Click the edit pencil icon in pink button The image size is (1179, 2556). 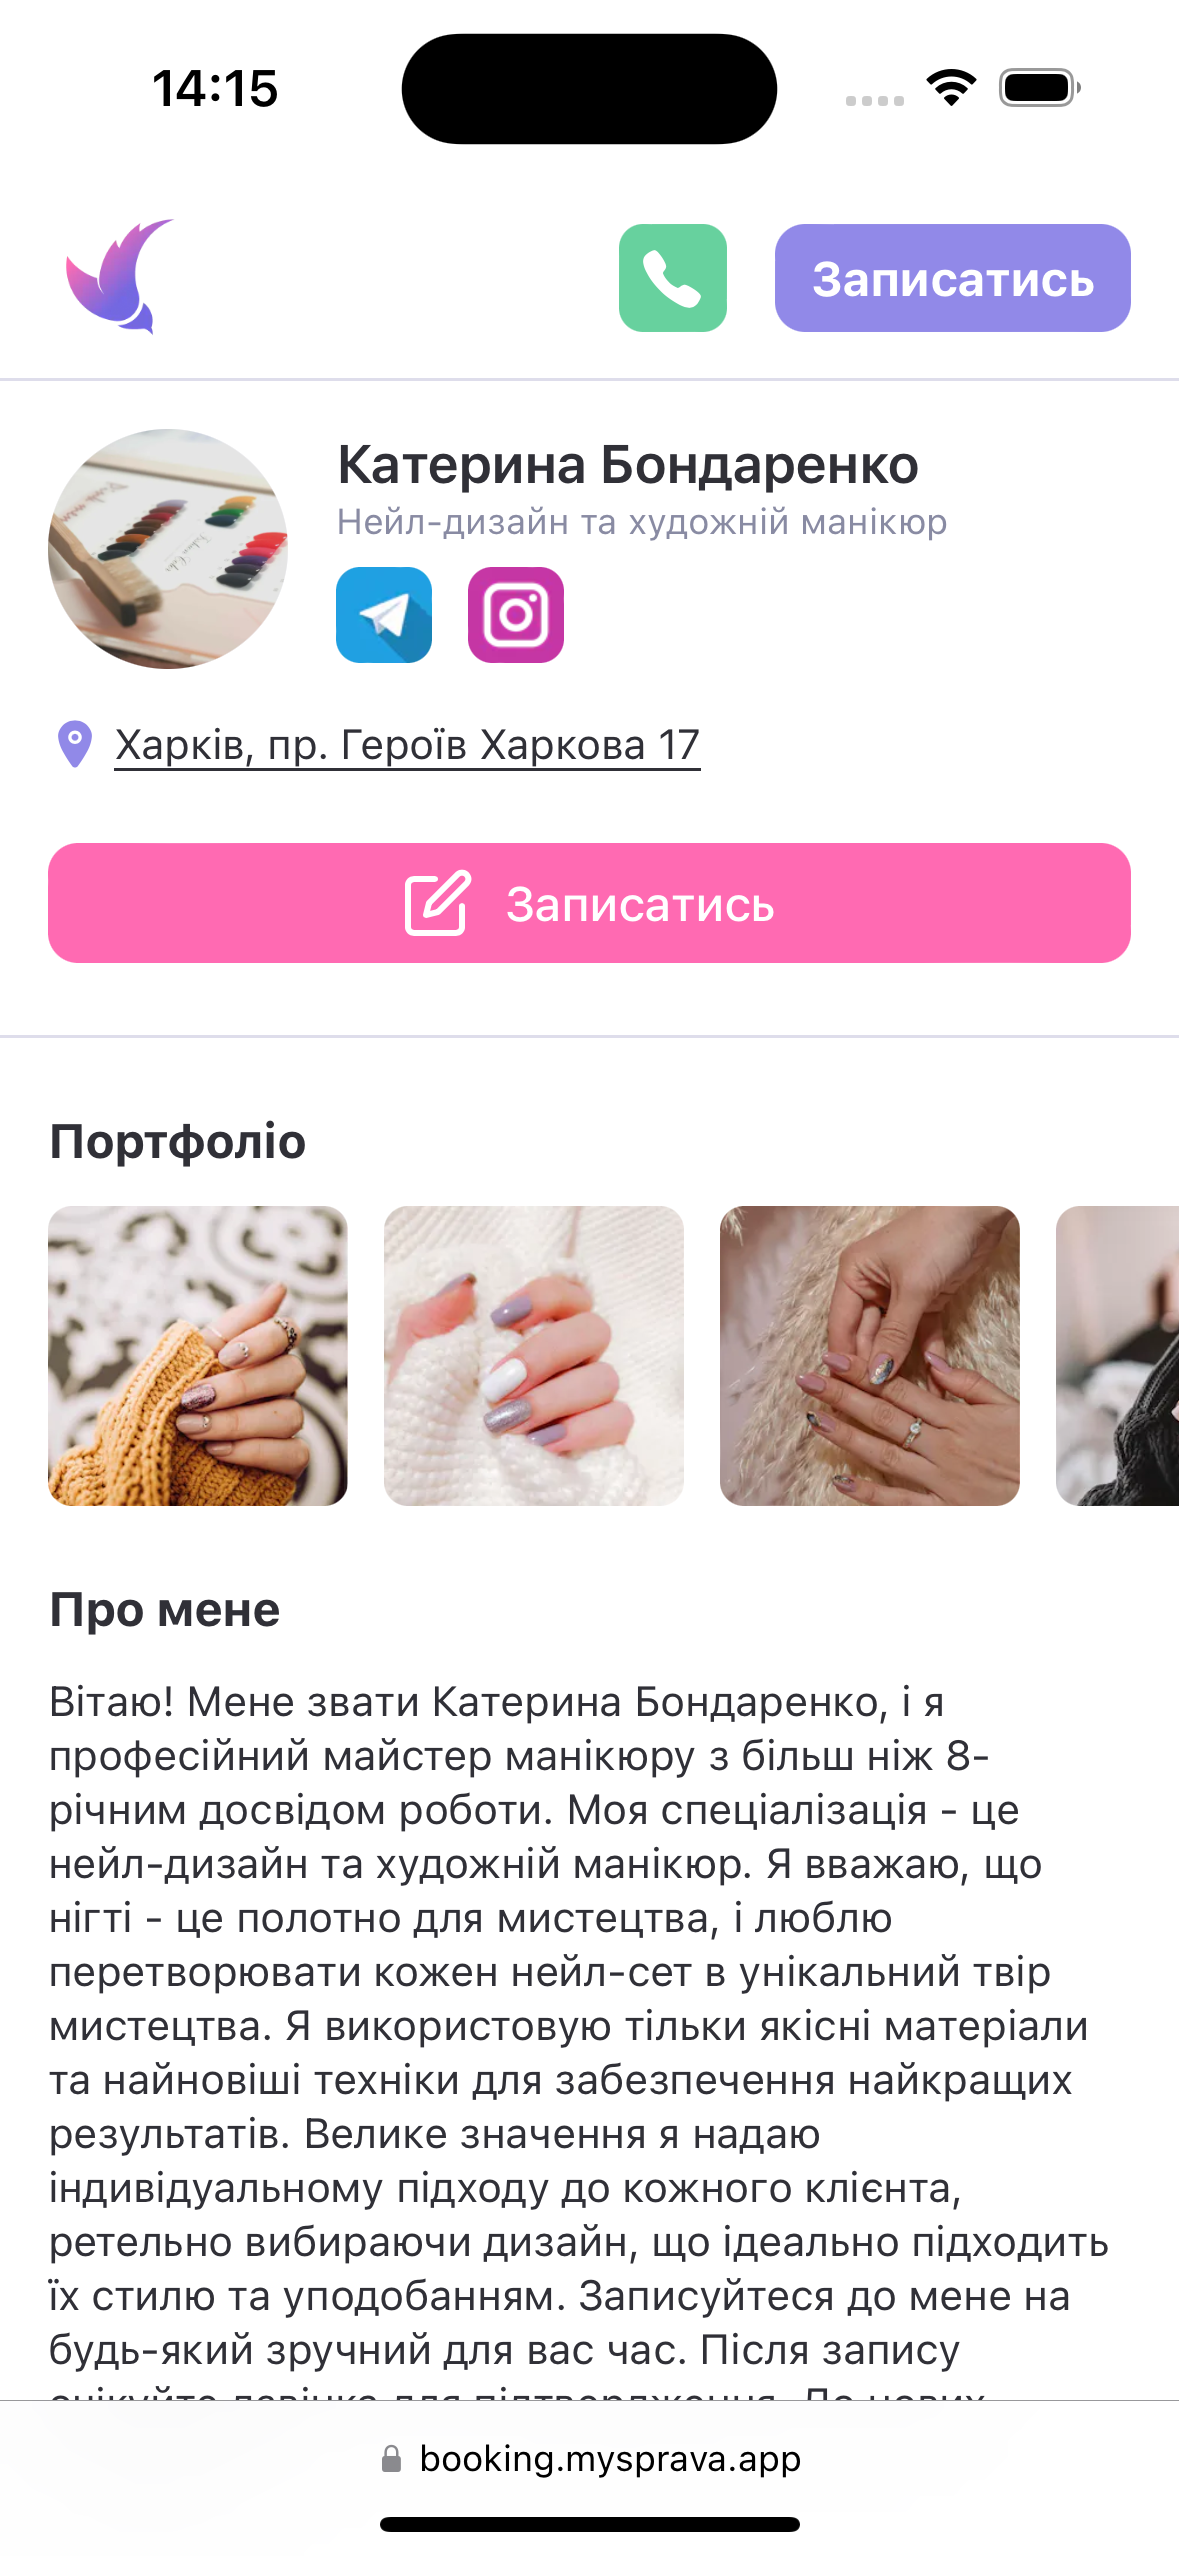tap(437, 903)
